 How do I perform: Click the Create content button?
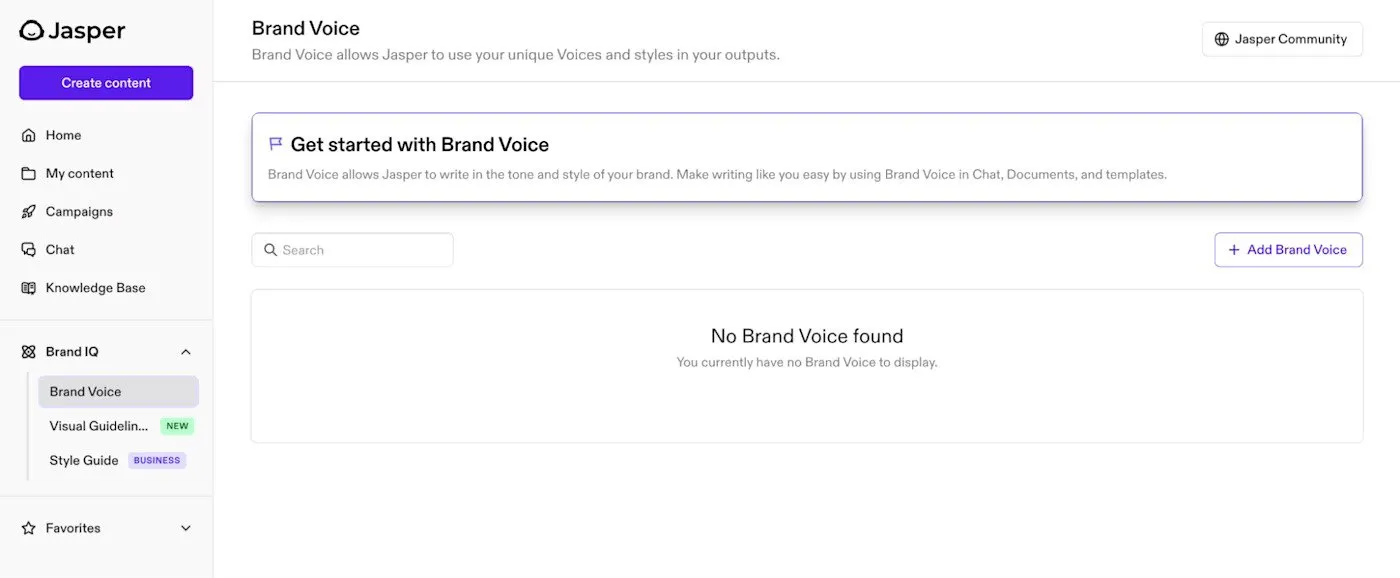pos(105,82)
